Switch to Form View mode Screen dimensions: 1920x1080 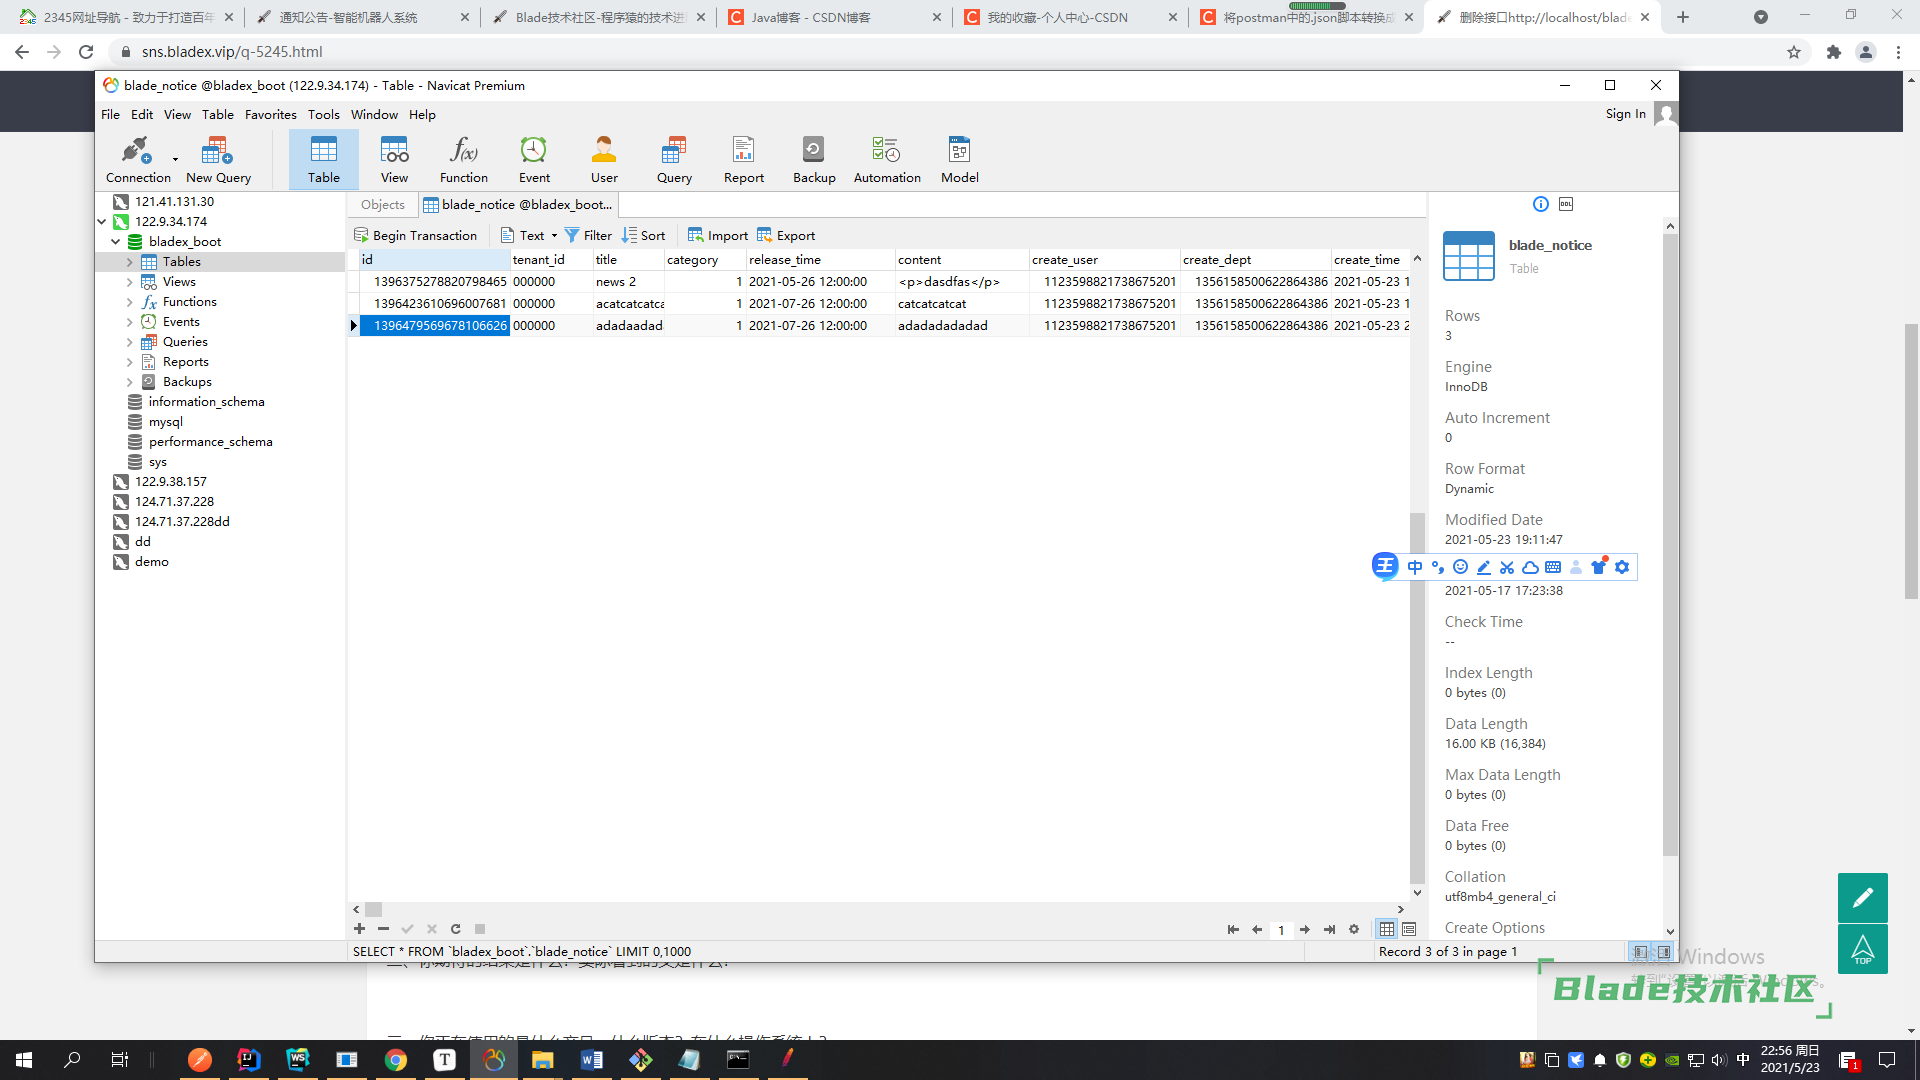pyautogui.click(x=1409, y=930)
